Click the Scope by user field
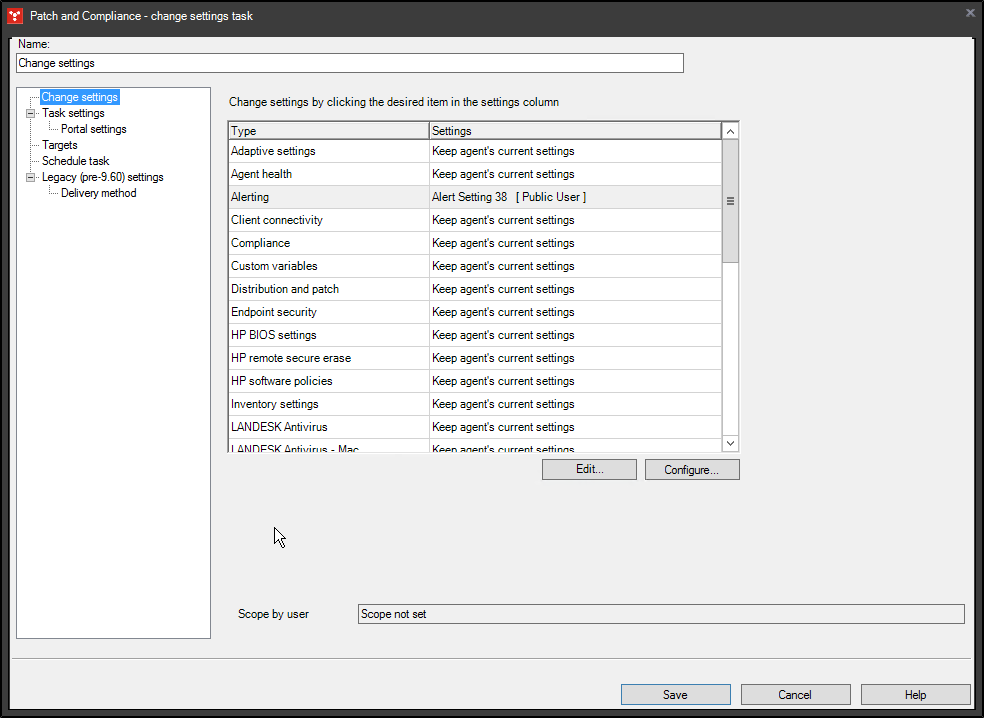984x718 pixels. tap(660, 614)
